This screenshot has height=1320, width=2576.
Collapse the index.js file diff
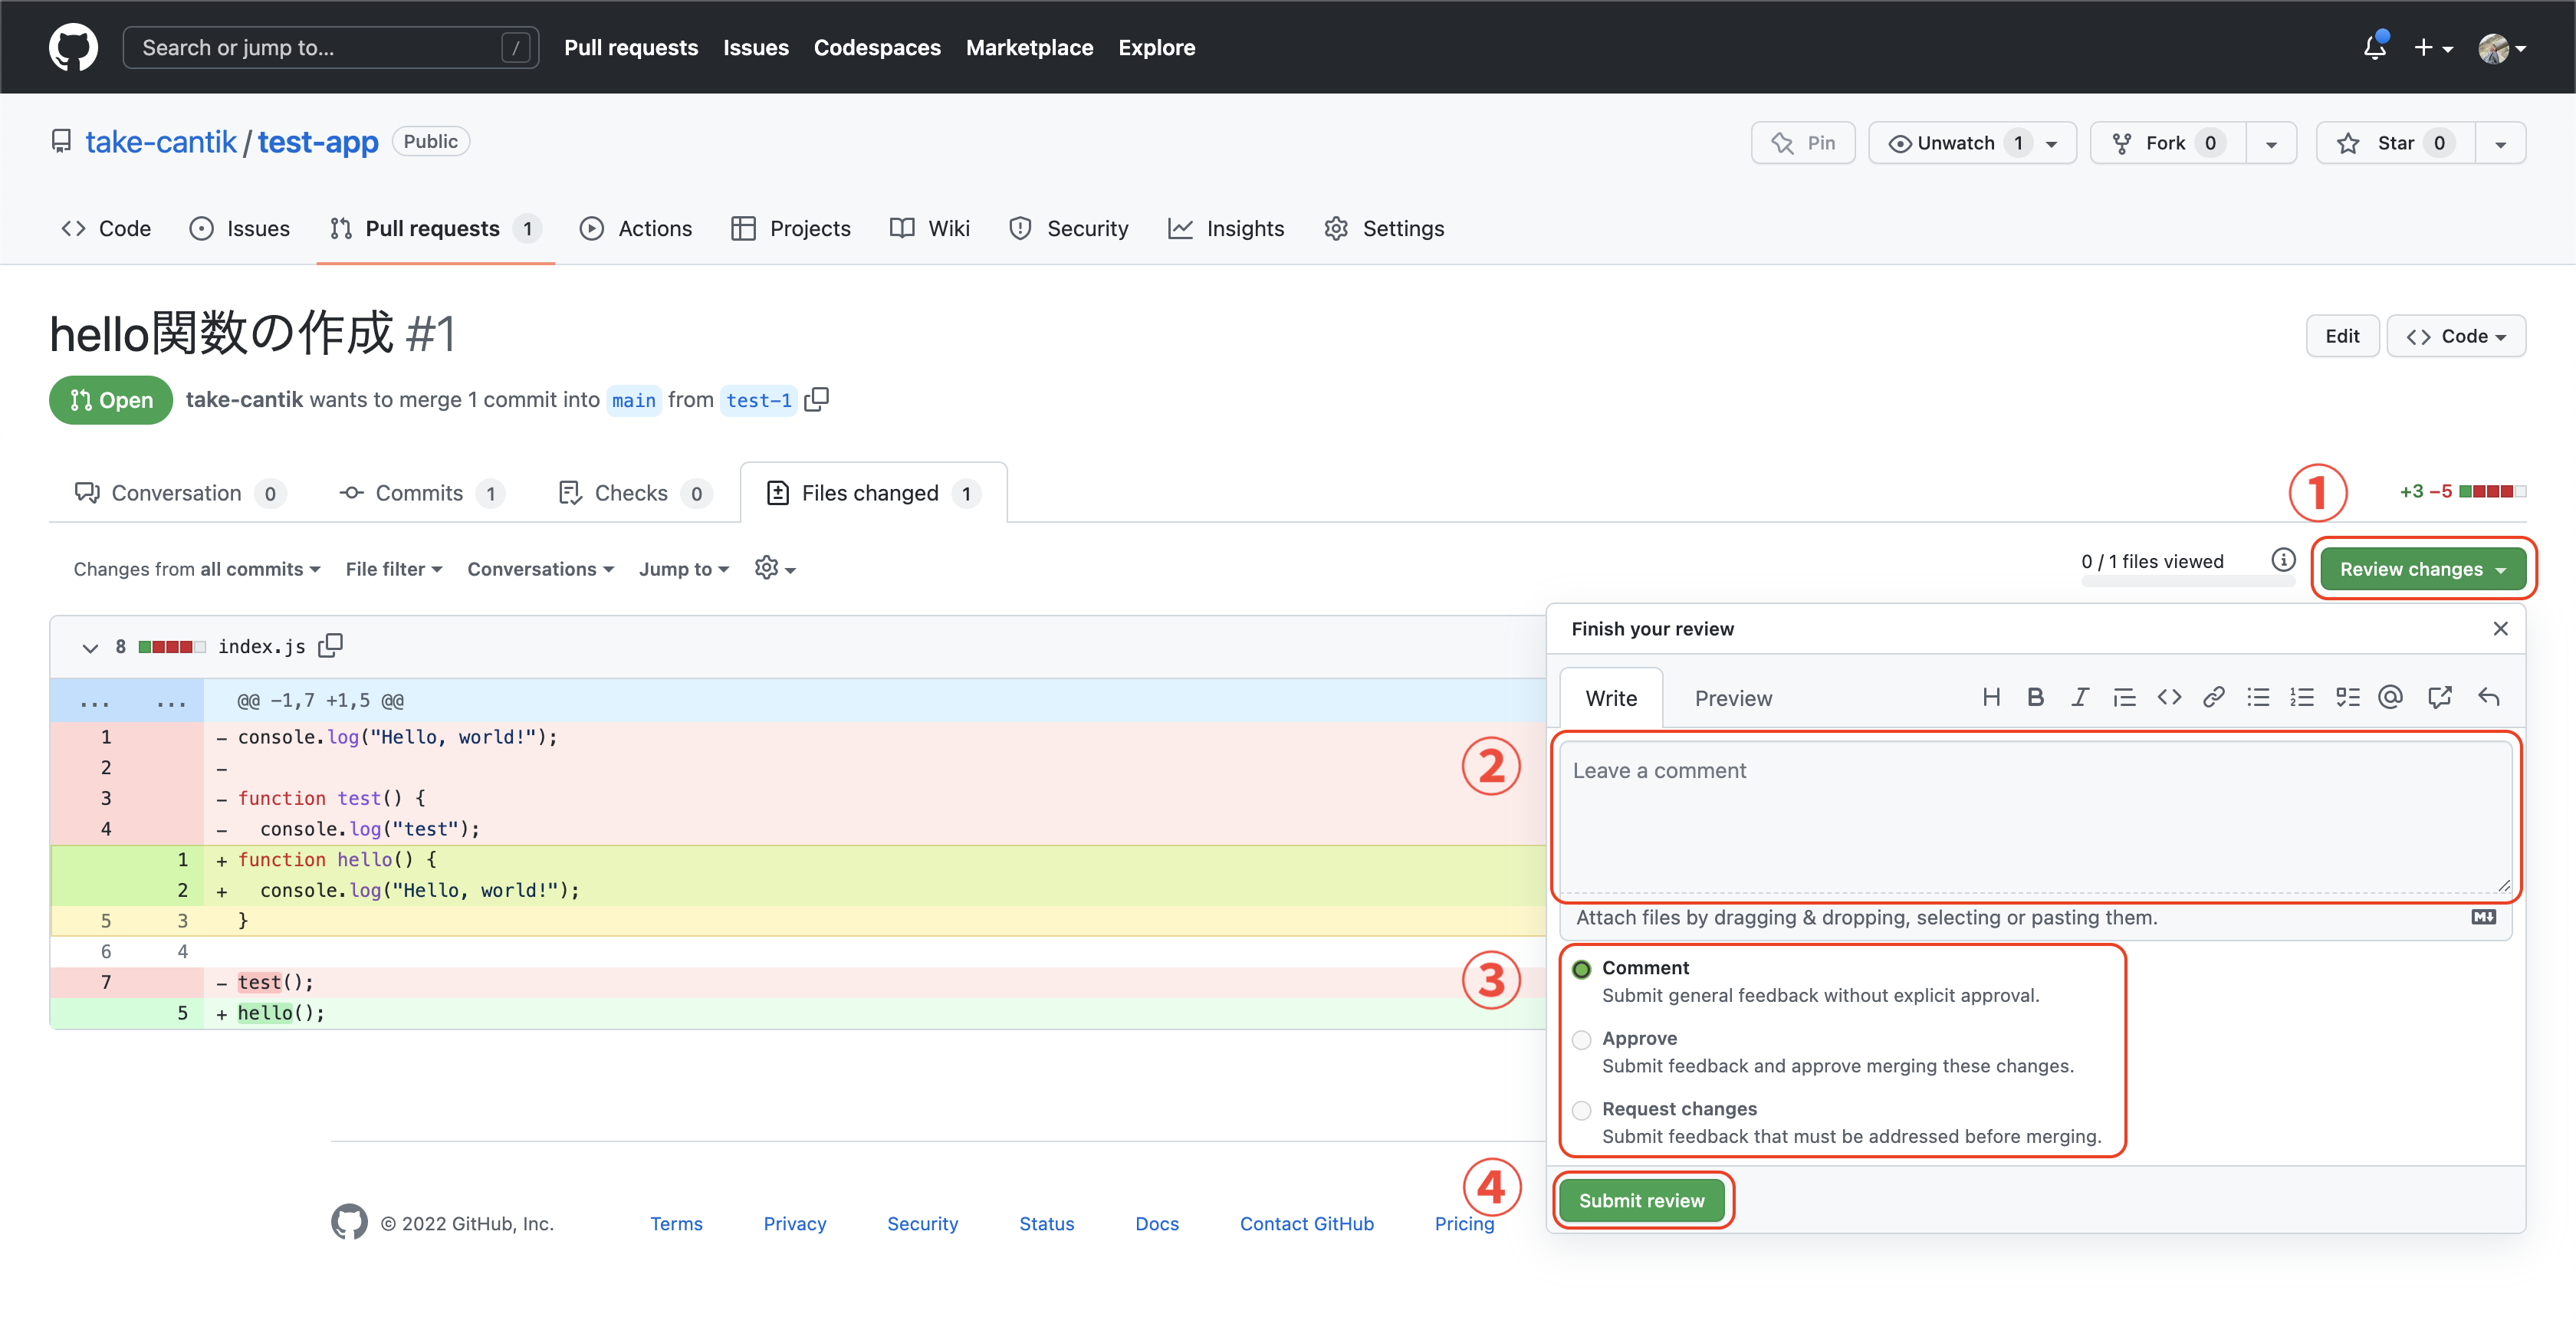pyautogui.click(x=90, y=647)
